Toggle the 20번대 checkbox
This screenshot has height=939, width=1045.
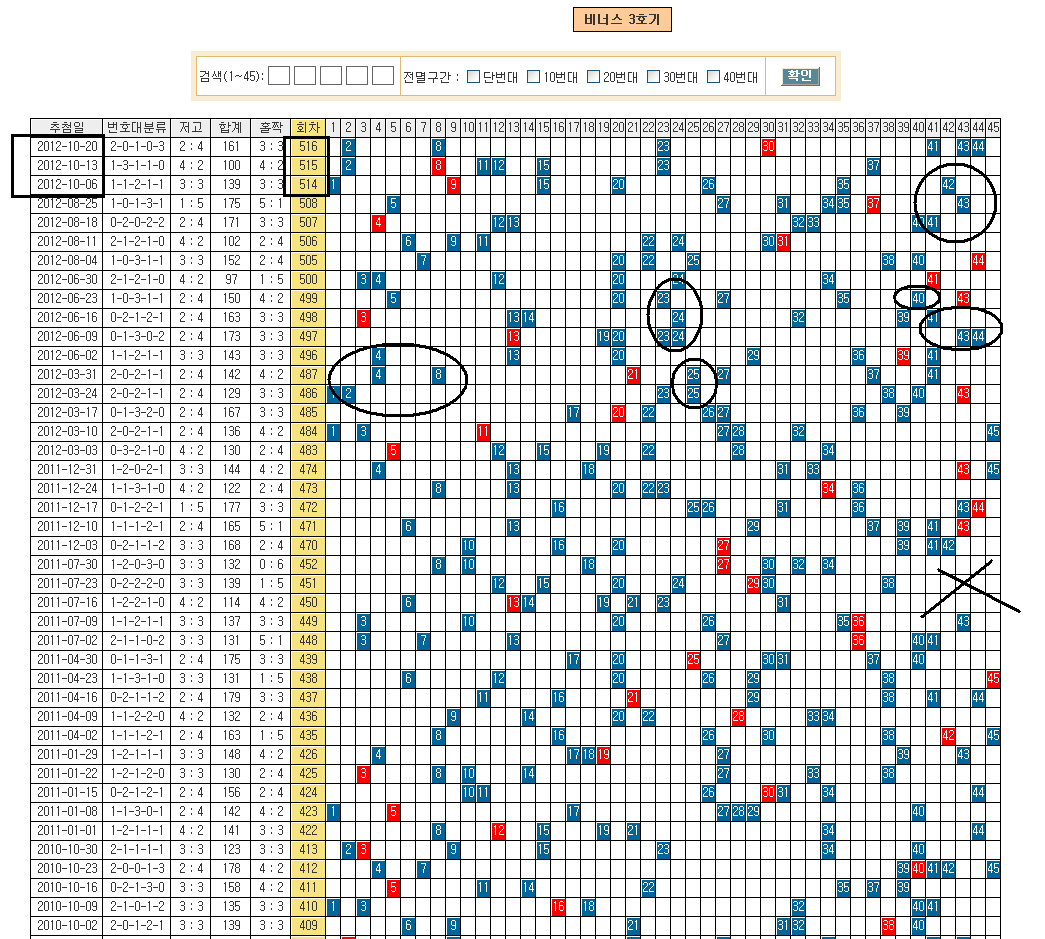click(x=594, y=77)
